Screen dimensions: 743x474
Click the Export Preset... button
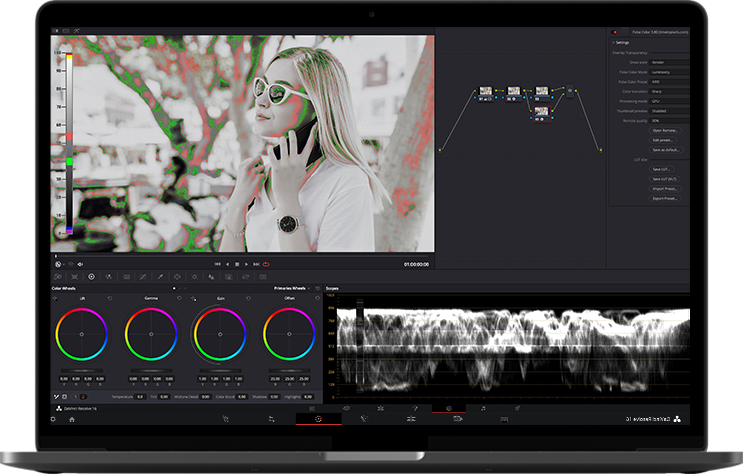(x=666, y=198)
